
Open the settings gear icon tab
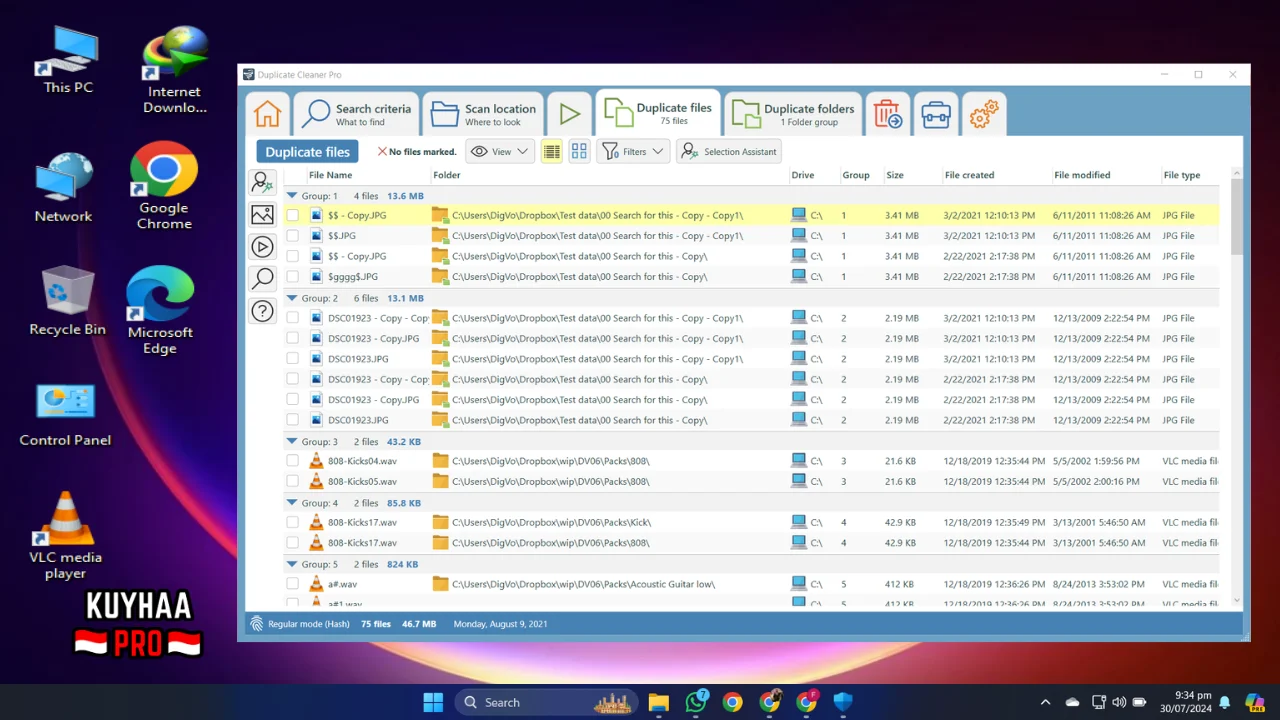tap(984, 114)
